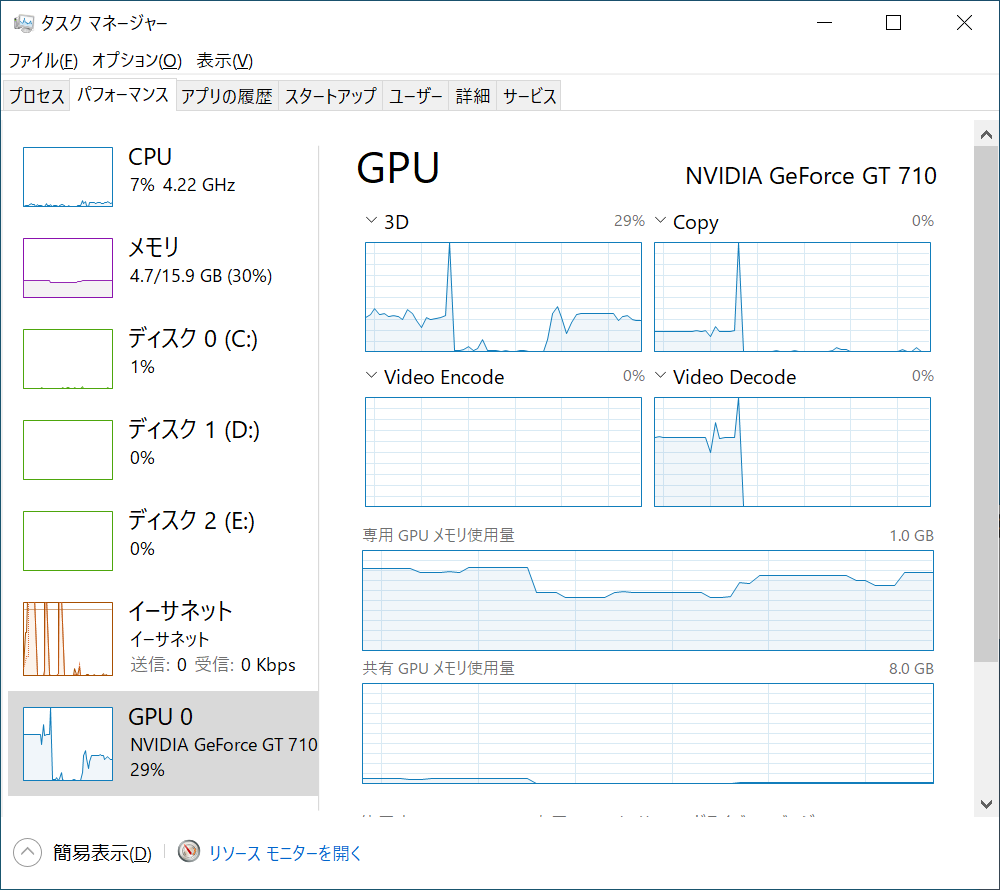
Task: Switch to the プロセス tab
Action: 37,96
